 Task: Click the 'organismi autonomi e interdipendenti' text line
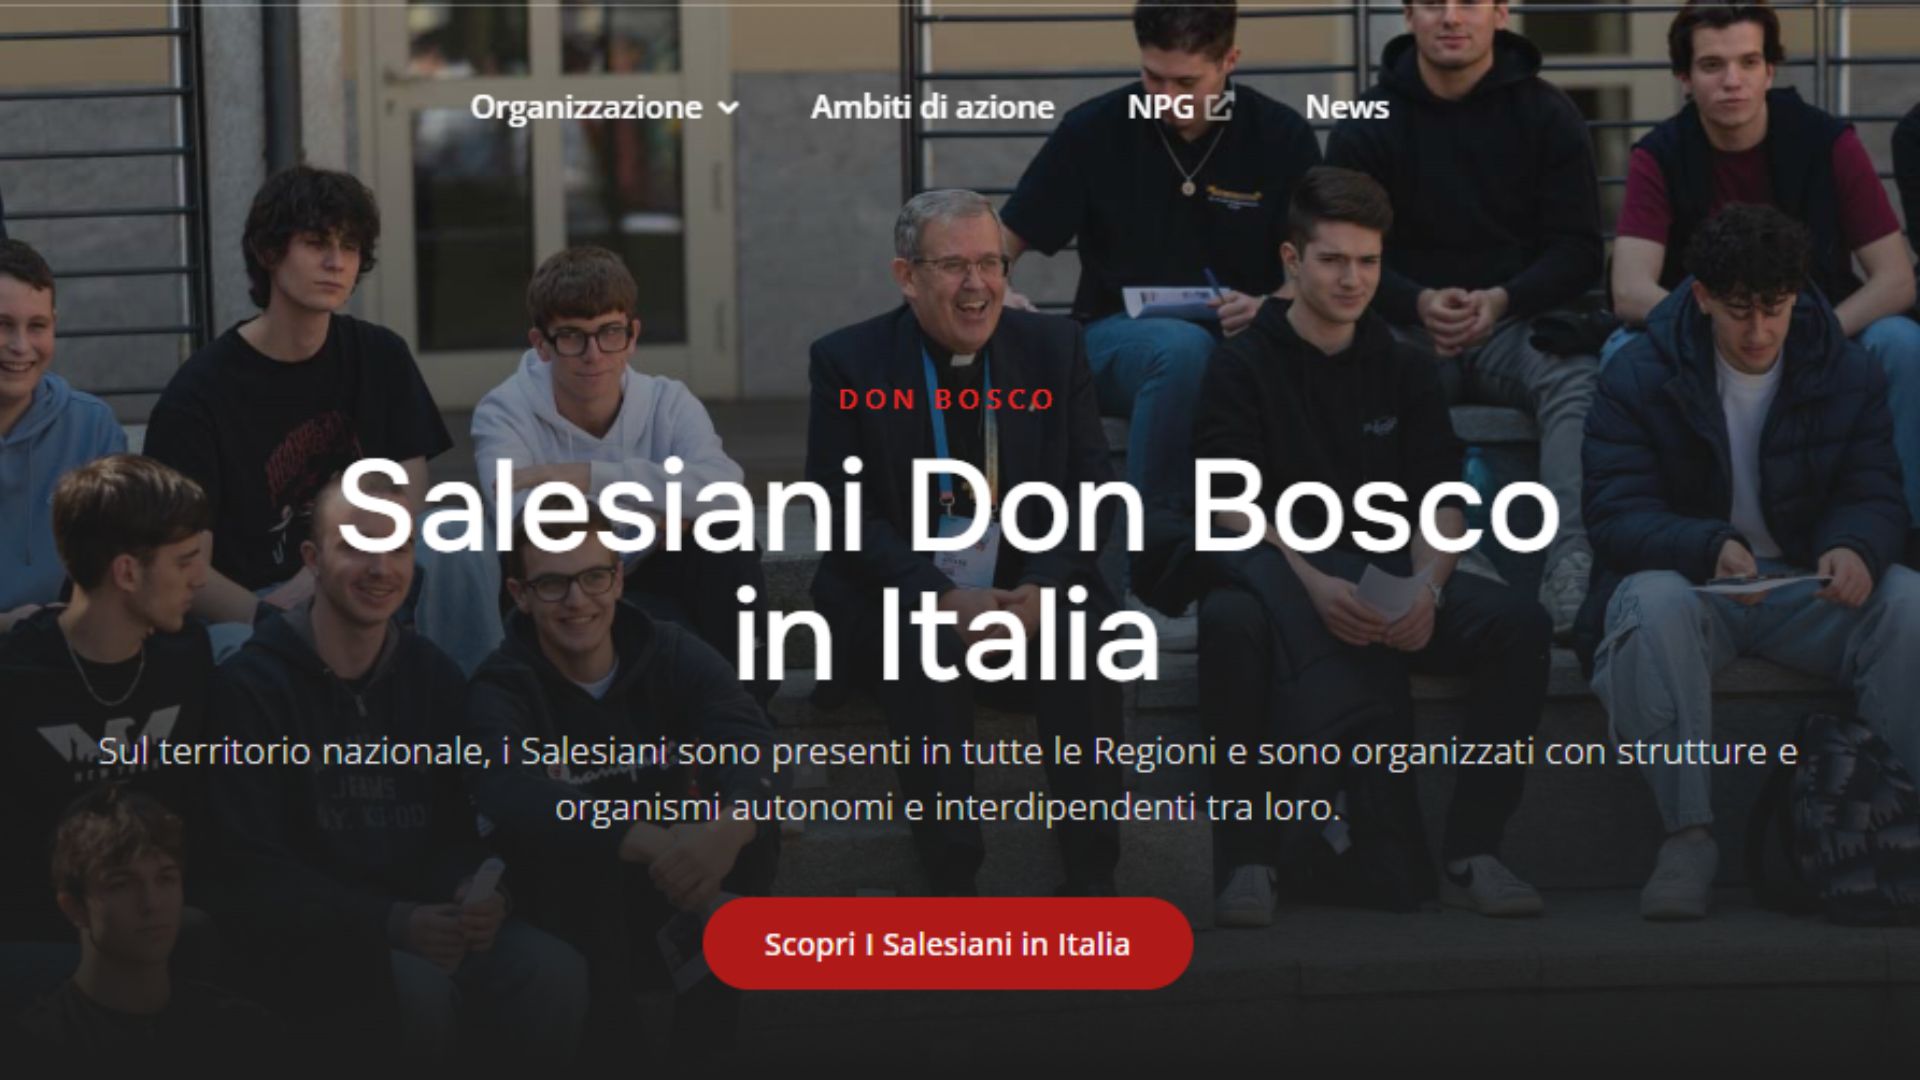pyautogui.click(x=947, y=806)
